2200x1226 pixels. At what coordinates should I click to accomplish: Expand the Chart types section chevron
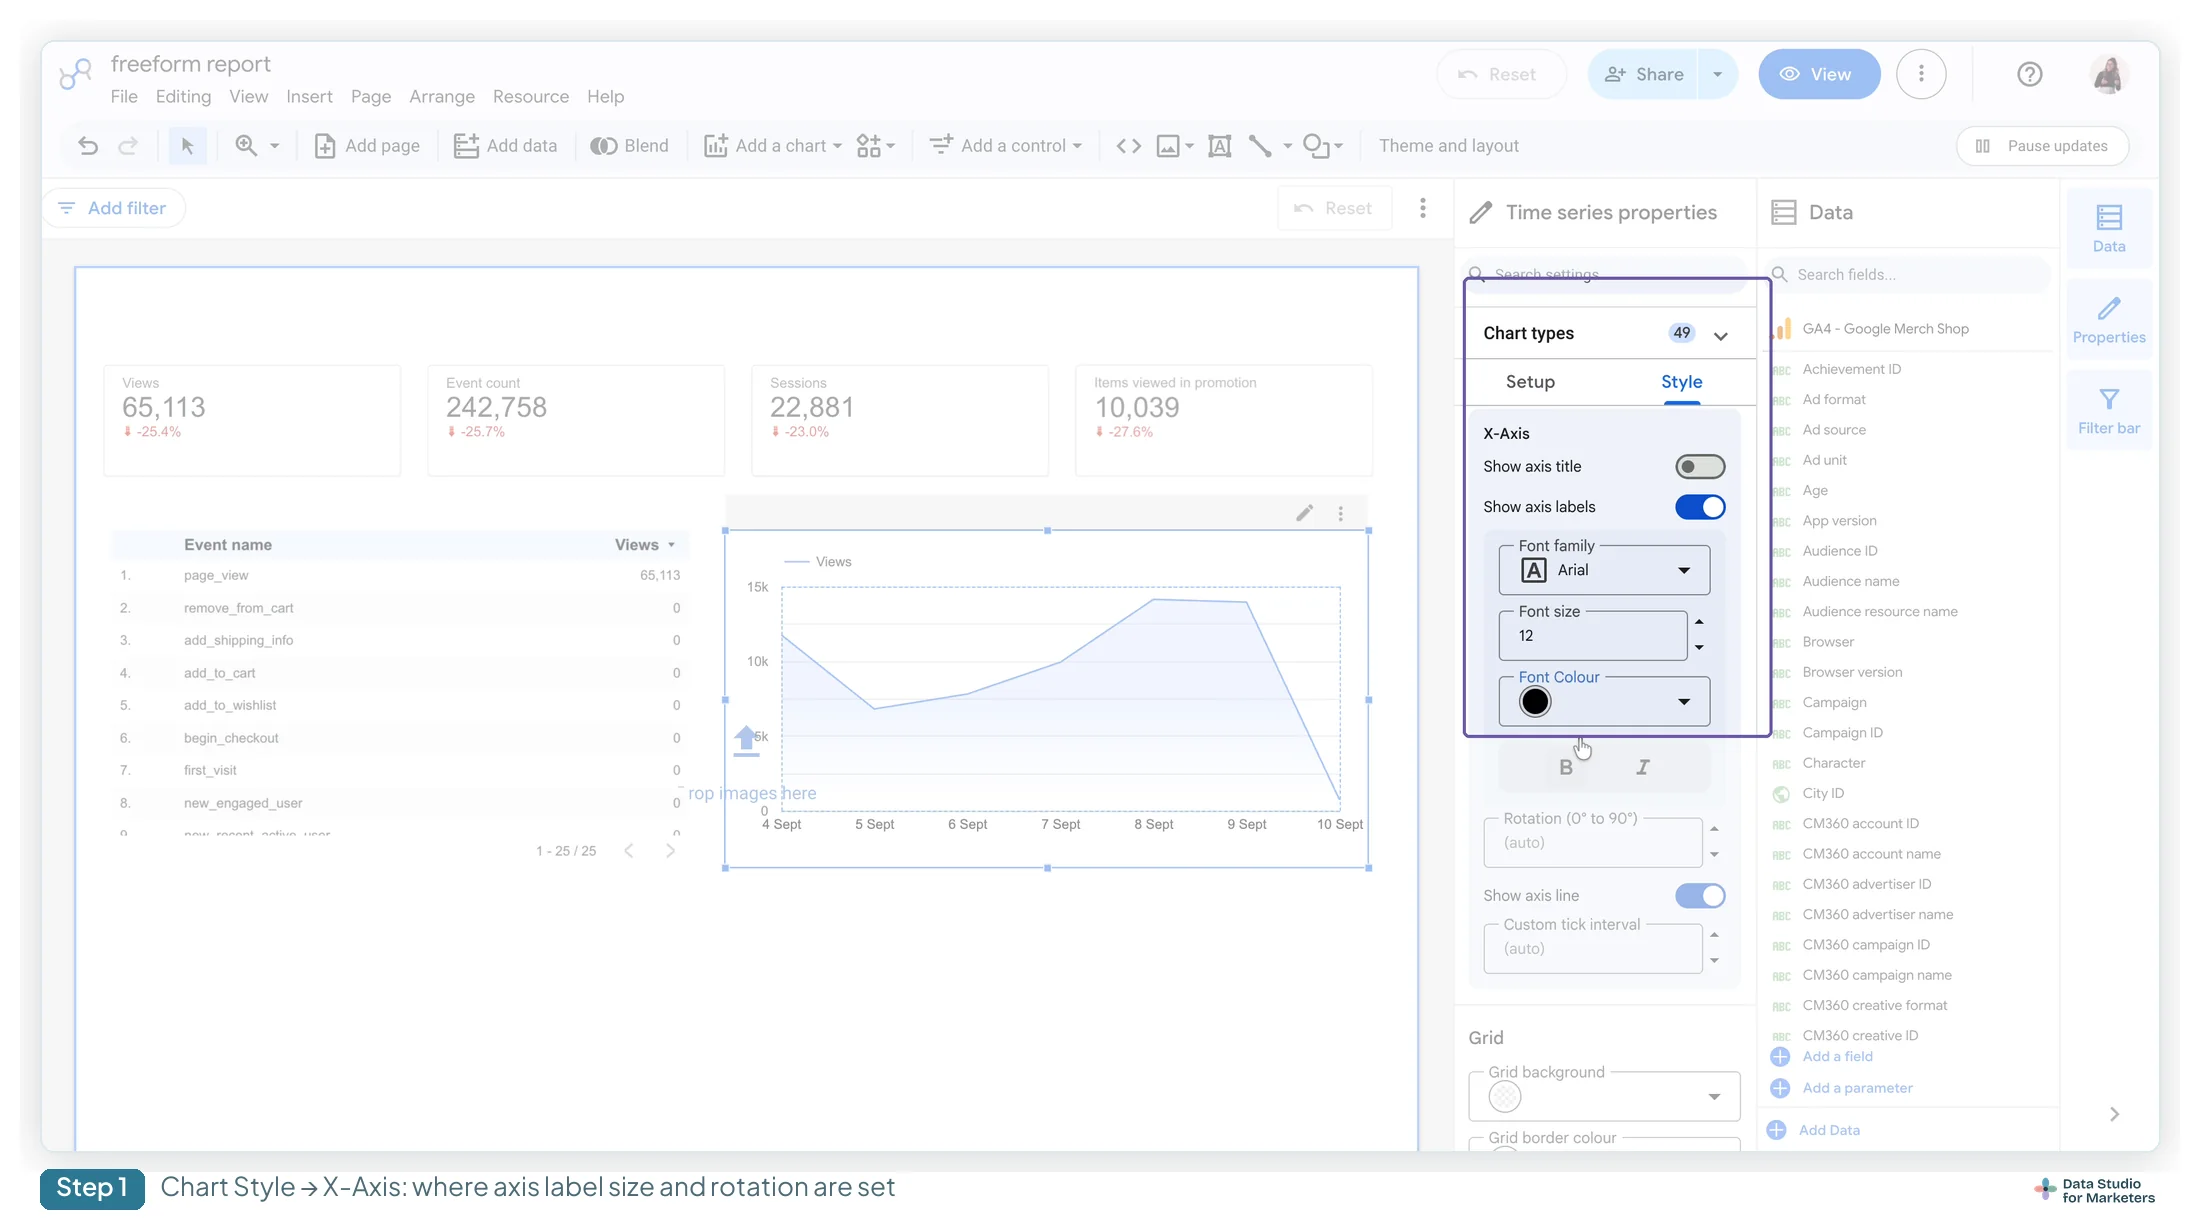(1720, 336)
